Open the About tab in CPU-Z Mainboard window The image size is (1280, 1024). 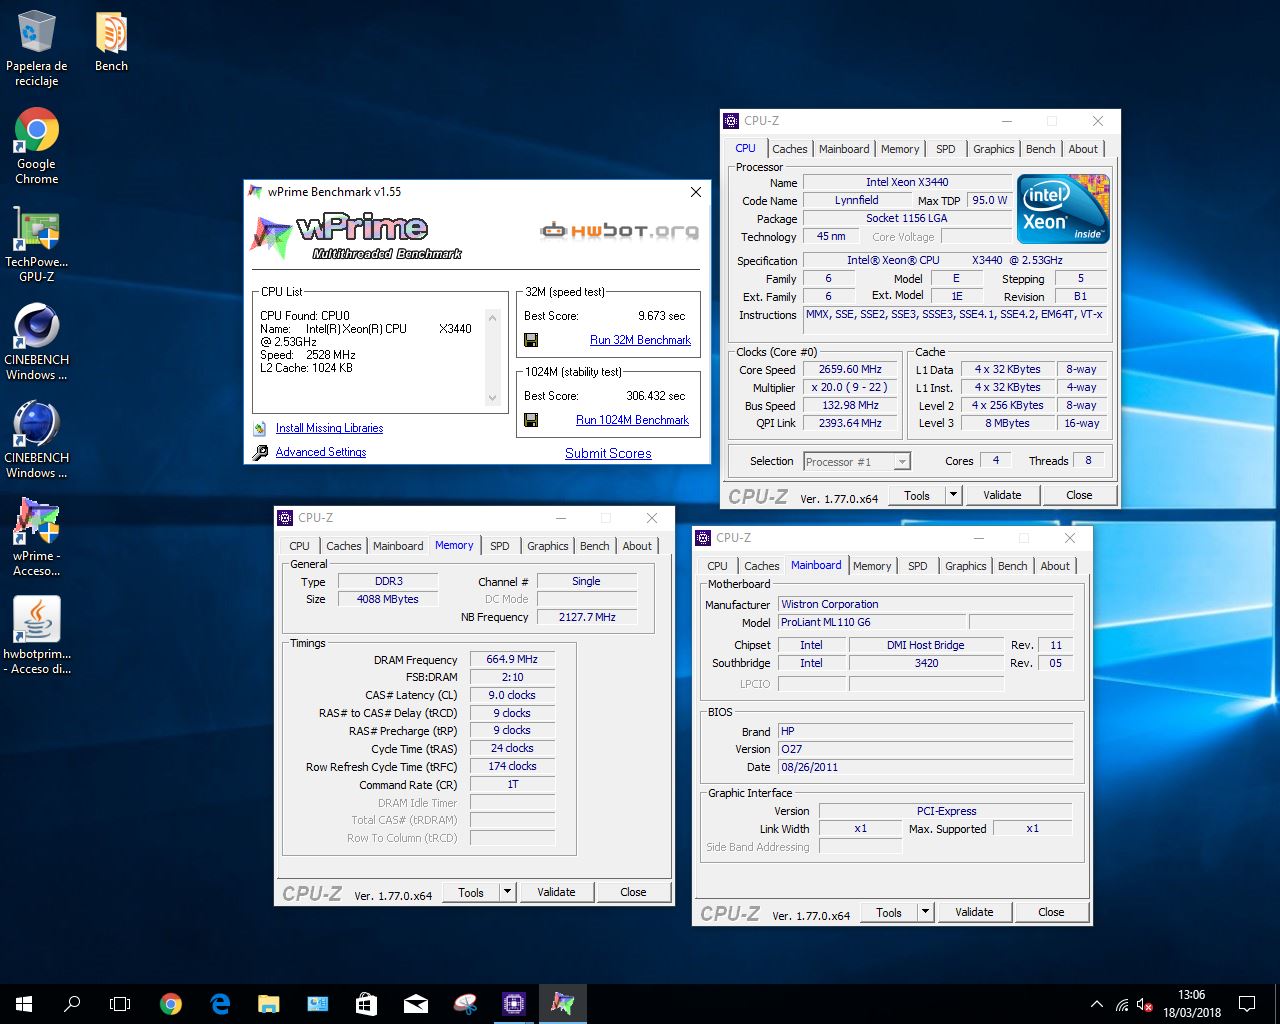1055,566
